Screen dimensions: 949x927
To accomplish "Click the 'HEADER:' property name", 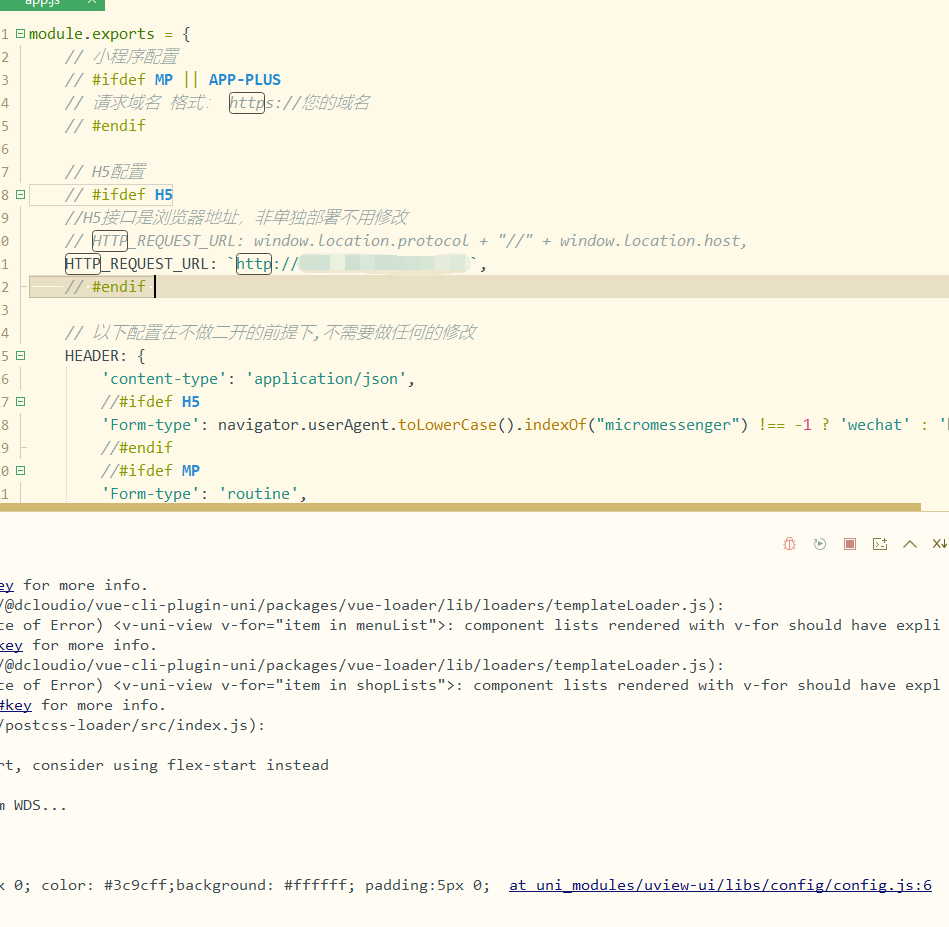I will pyautogui.click(x=96, y=356).
